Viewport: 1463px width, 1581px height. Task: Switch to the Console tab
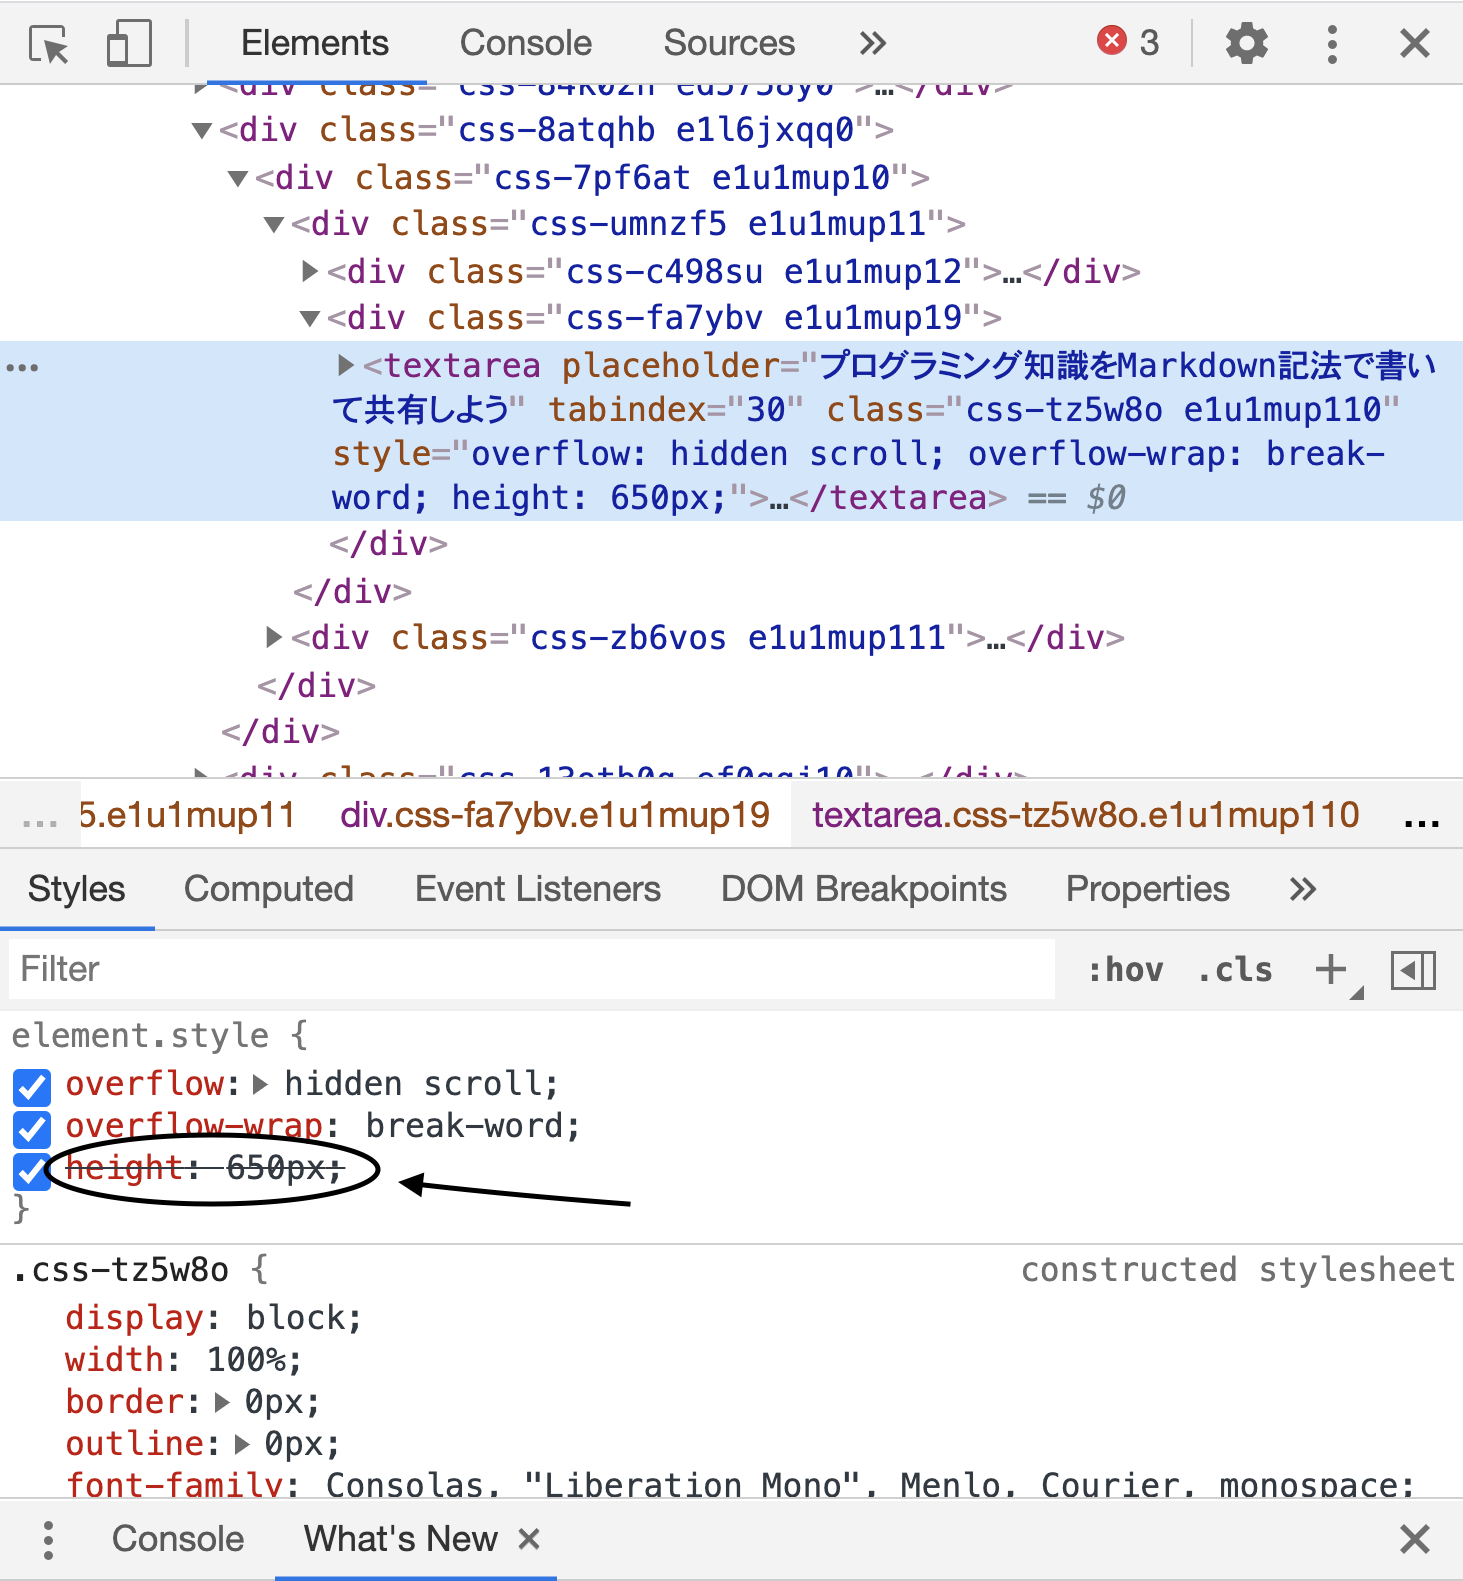click(526, 43)
